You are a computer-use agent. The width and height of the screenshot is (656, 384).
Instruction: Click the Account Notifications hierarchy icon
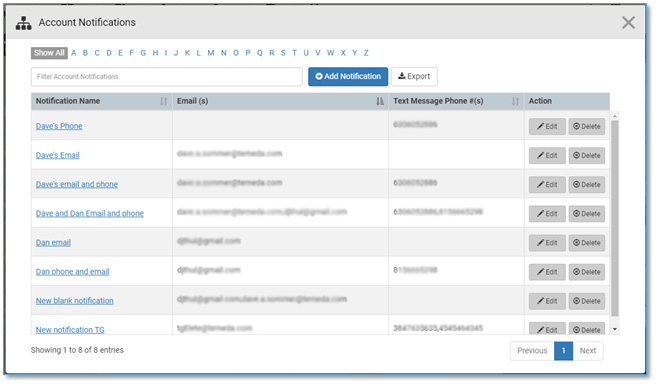point(23,23)
